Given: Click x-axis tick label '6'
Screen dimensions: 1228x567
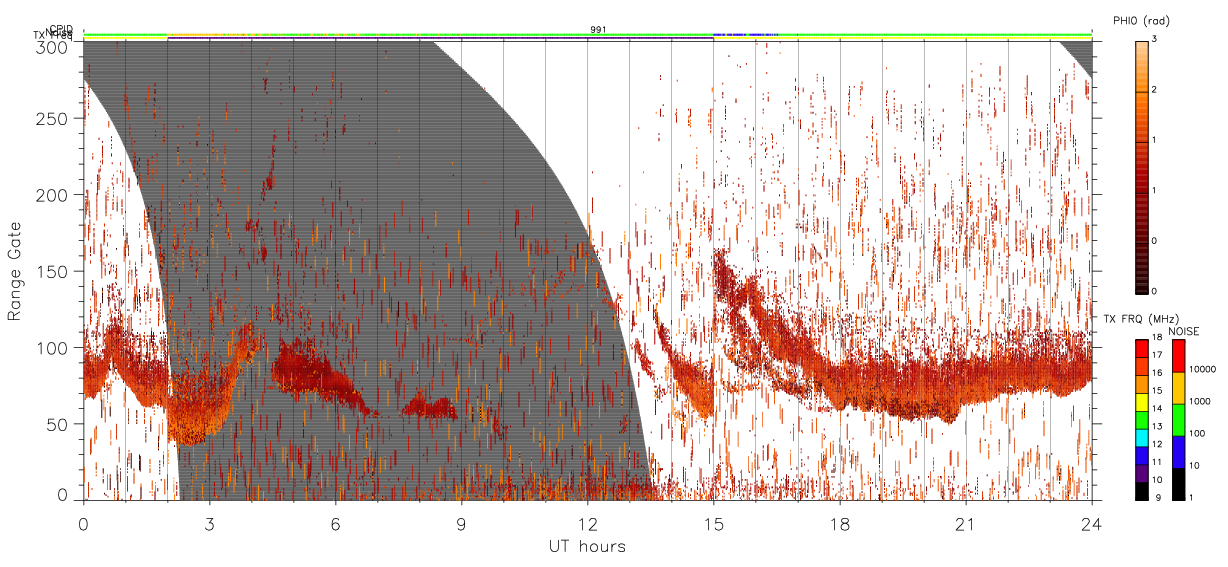Looking at the screenshot, I should [336, 524].
